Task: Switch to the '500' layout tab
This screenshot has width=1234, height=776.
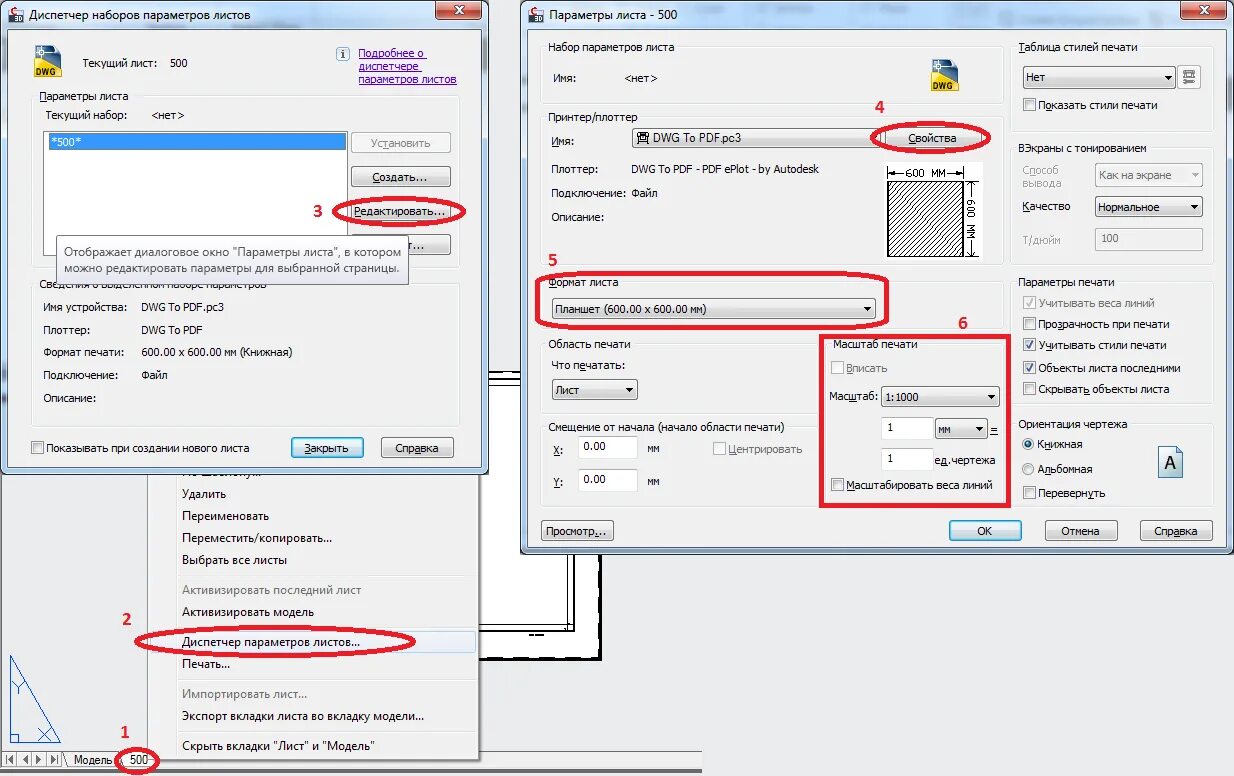Action: point(139,760)
